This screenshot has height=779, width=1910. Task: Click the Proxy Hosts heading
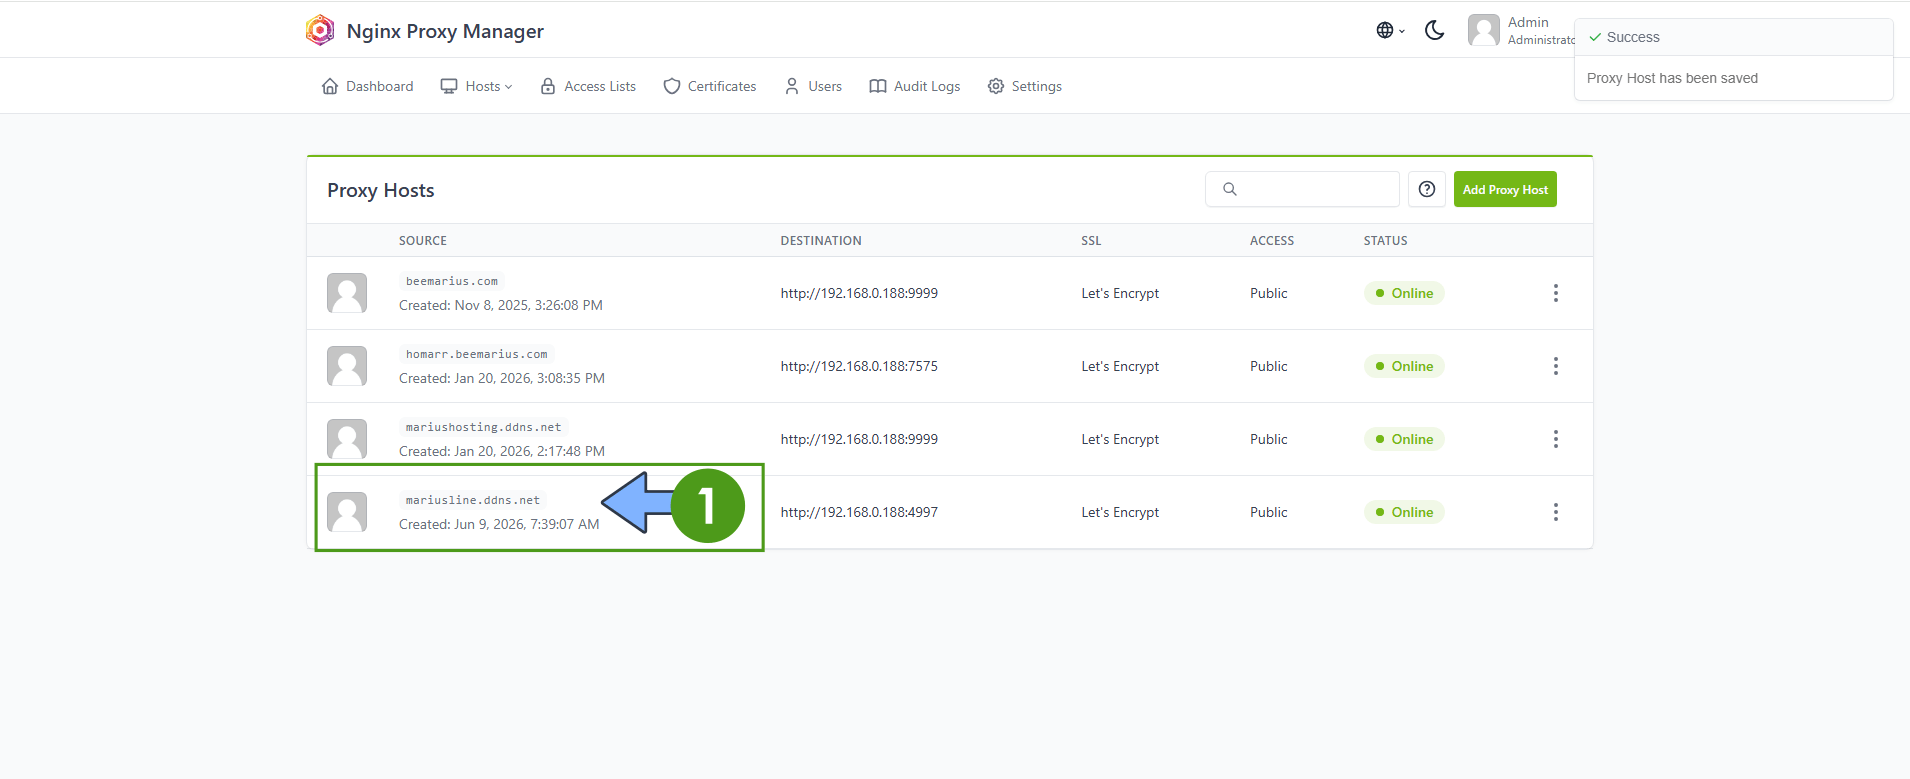(x=381, y=190)
